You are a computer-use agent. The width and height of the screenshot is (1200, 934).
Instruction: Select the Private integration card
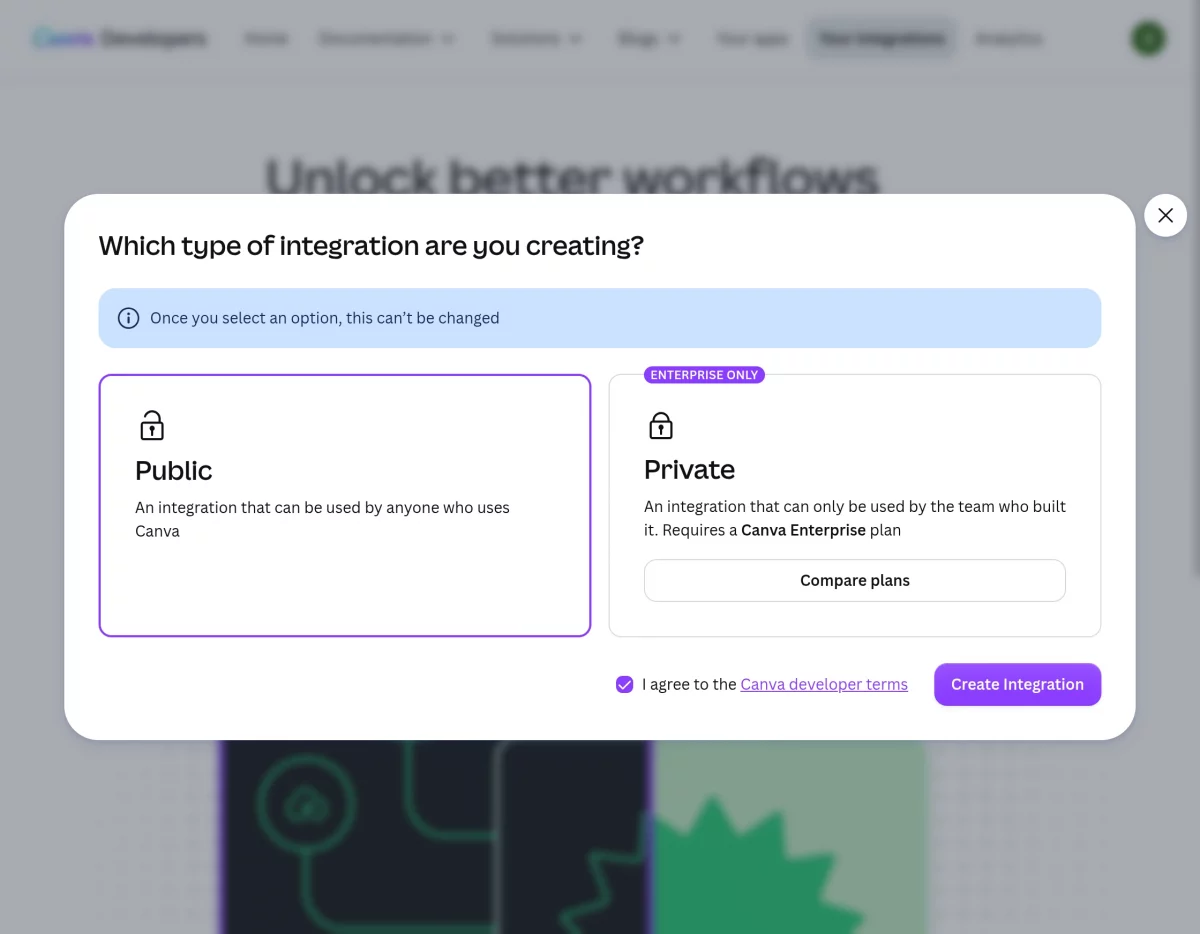tap(855, 505)
